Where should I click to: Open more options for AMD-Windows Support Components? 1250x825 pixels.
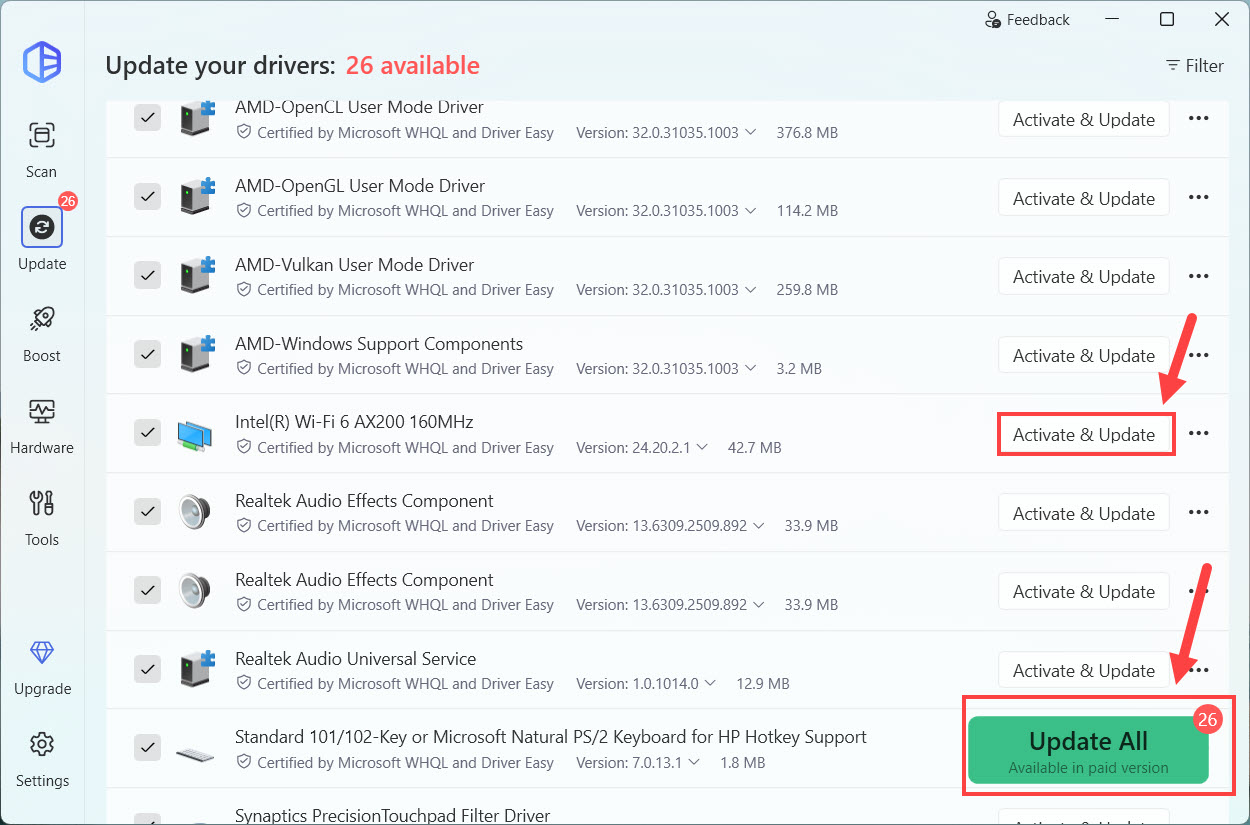1199,355
